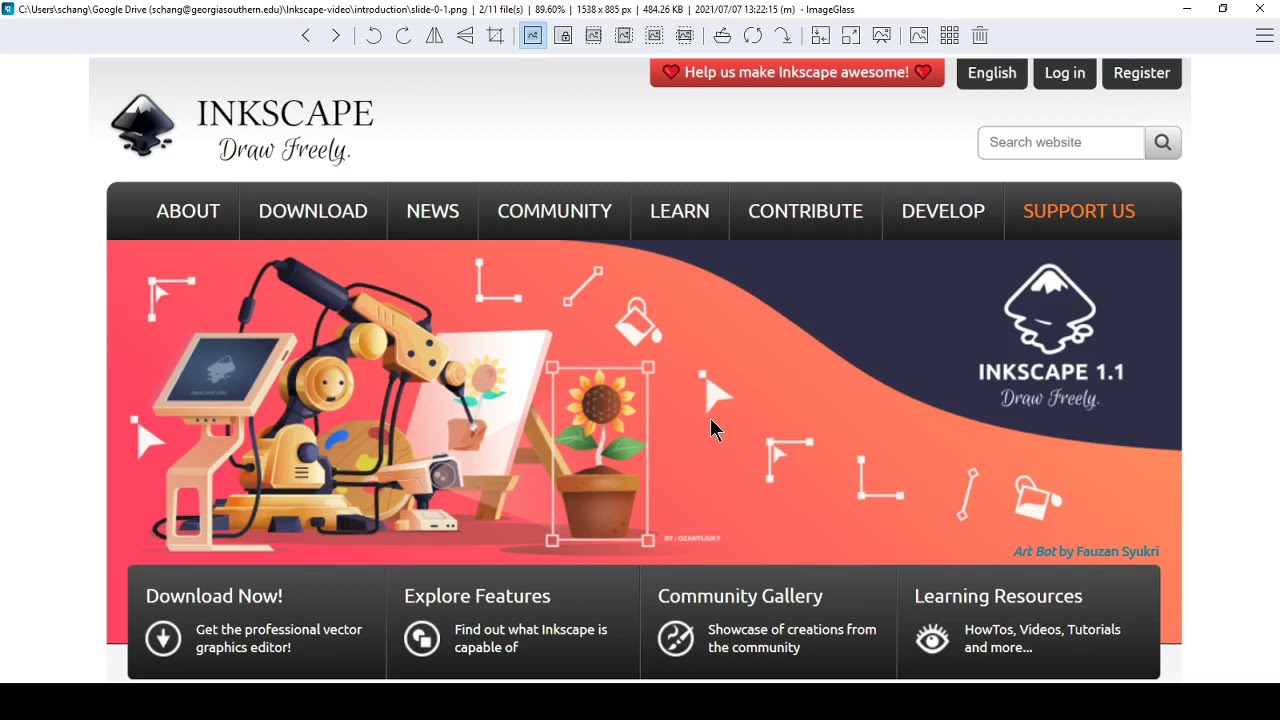Screen dimensions: 1280x720
Task: Click the Learning Resources heading
Action: tap(998, 596)
